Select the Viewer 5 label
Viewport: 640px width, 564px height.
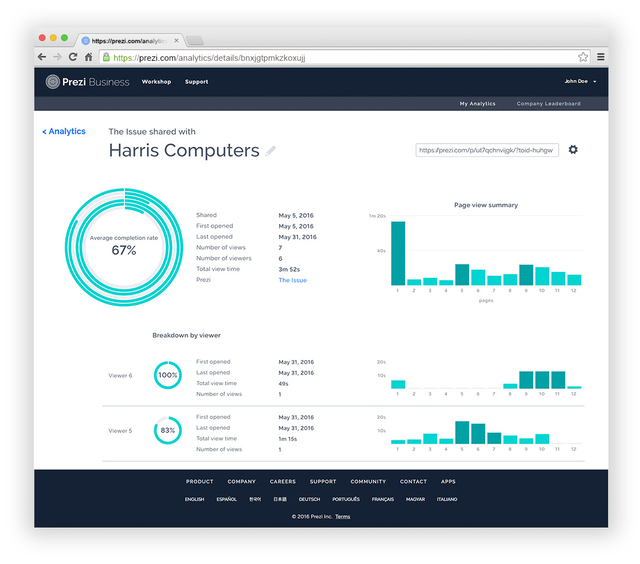(x=120, y=431)
